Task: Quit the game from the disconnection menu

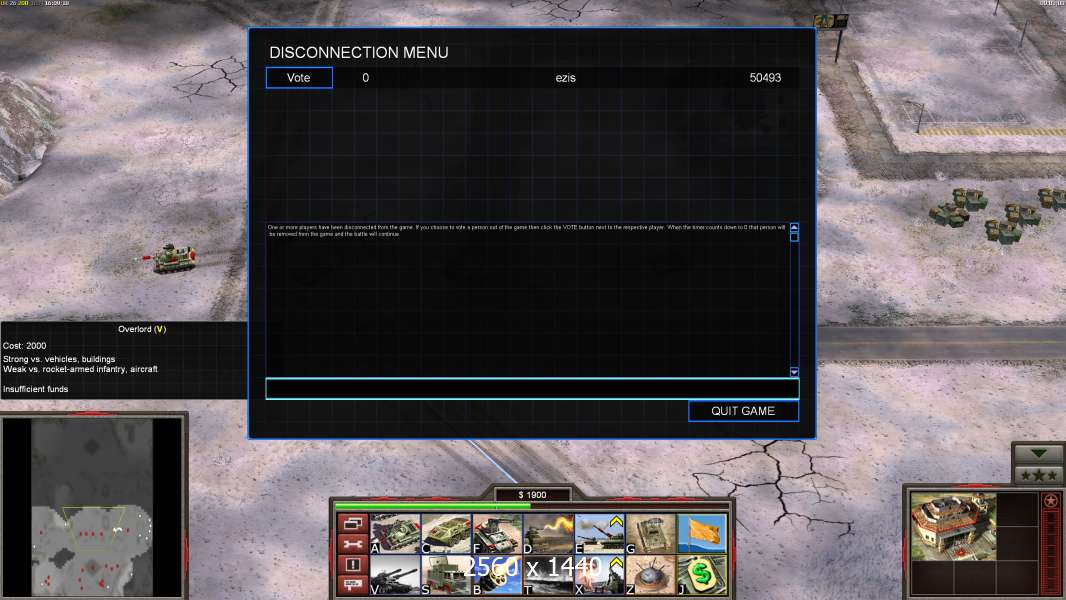Action: click(743, 411)
